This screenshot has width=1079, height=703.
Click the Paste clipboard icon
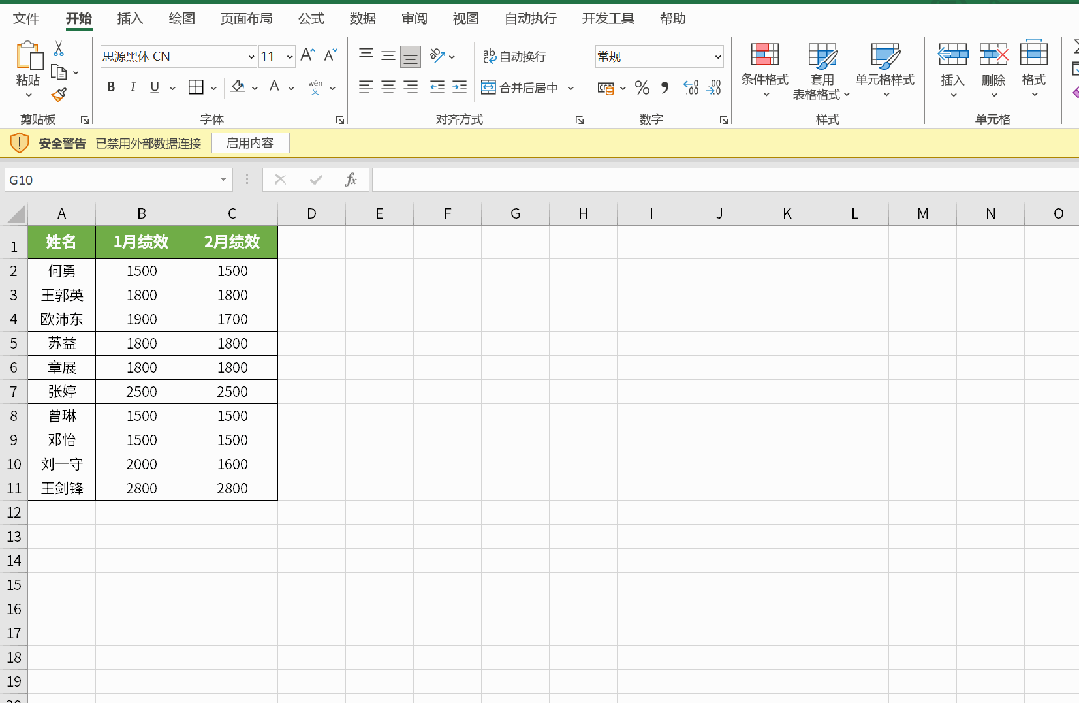tap(29, 55)
